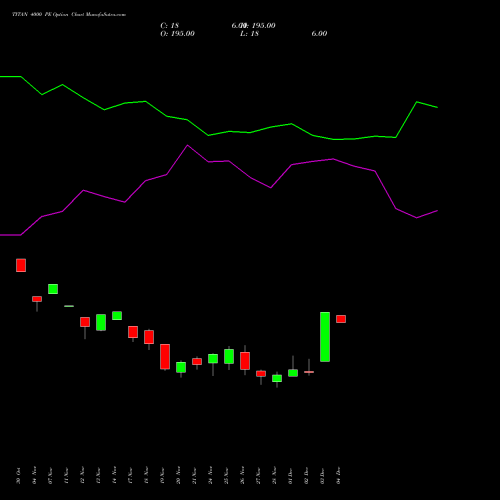
Task: Click the red candlestick for 30 Oct
Action: 21,265
